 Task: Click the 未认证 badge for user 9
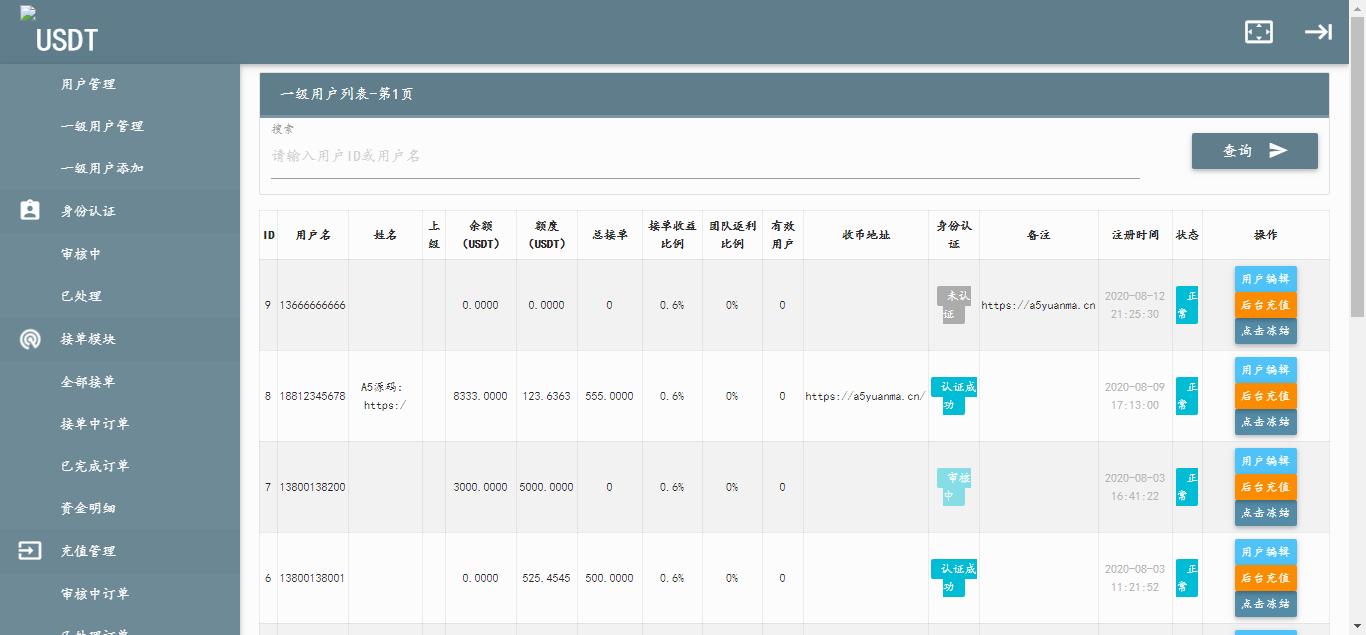951,305
